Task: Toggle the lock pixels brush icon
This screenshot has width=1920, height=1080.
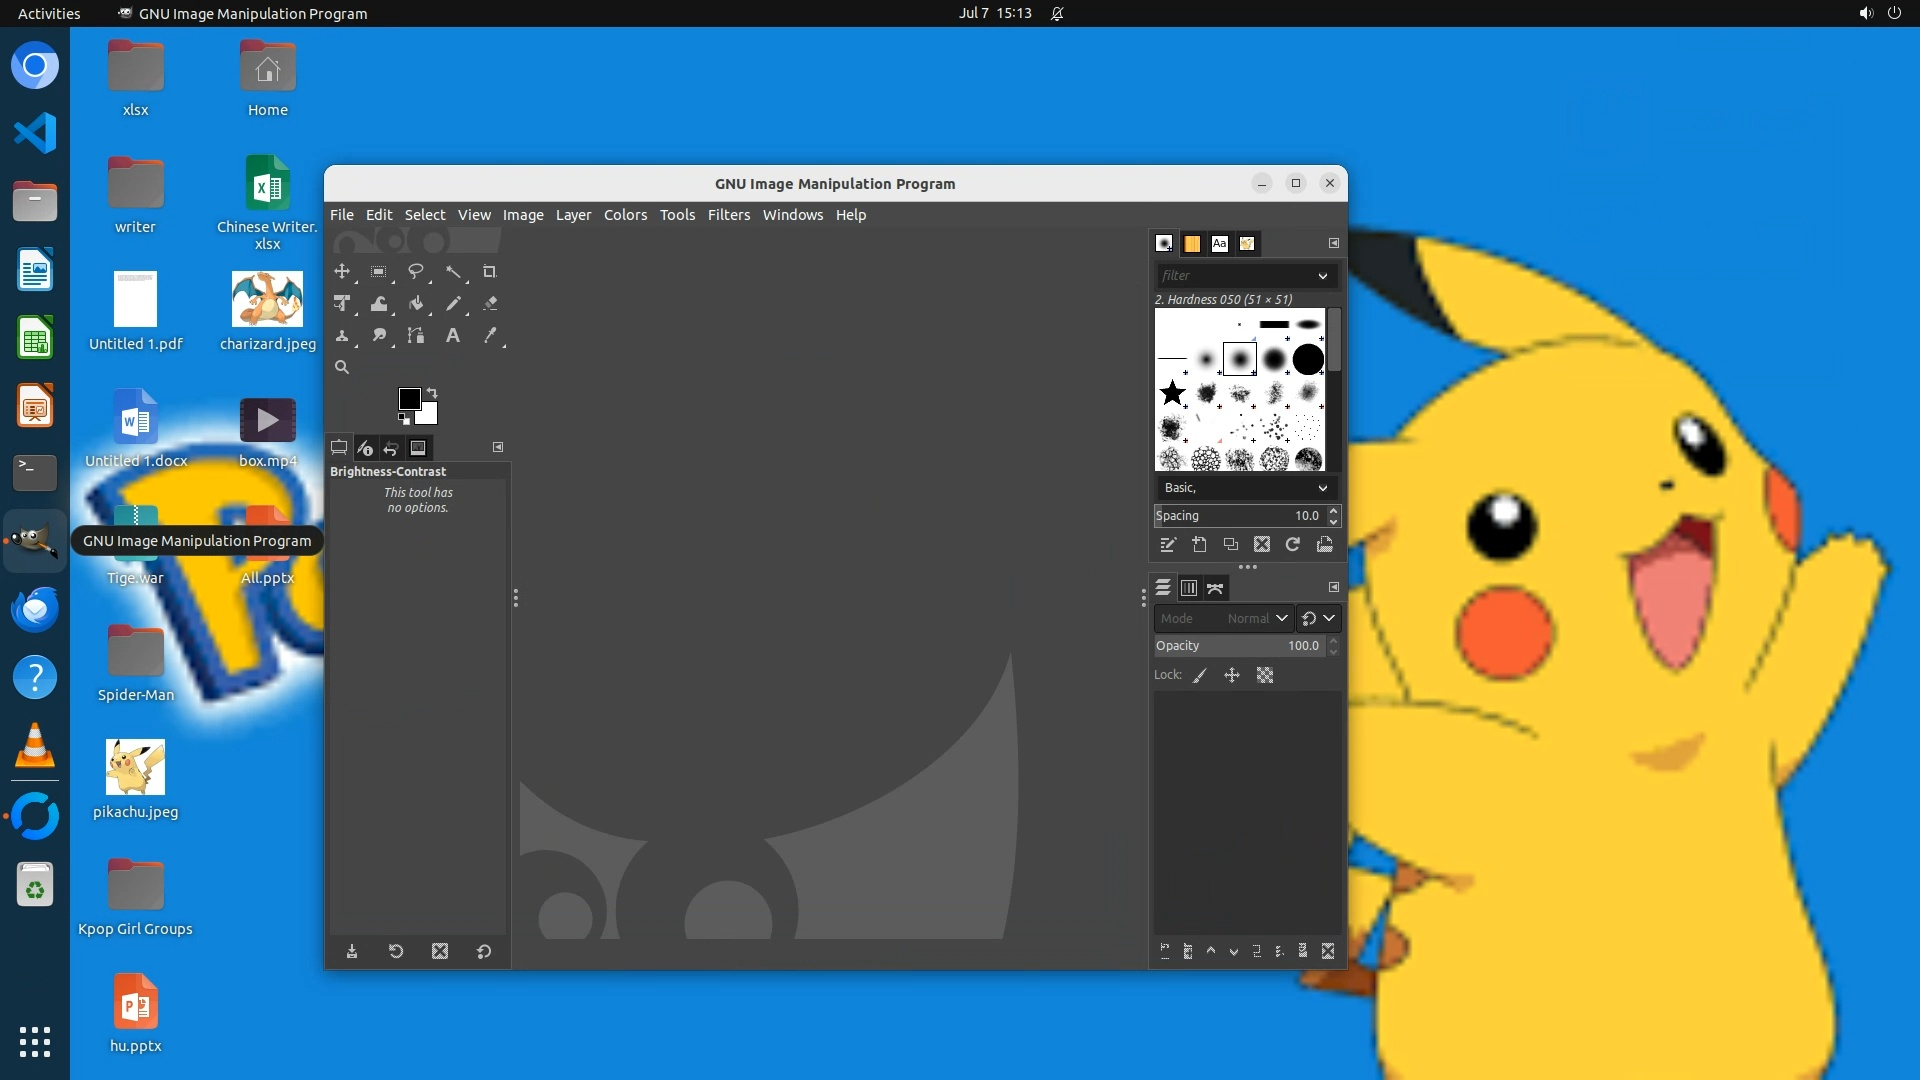Action: pyautogui.click(x=1200, y=676)
